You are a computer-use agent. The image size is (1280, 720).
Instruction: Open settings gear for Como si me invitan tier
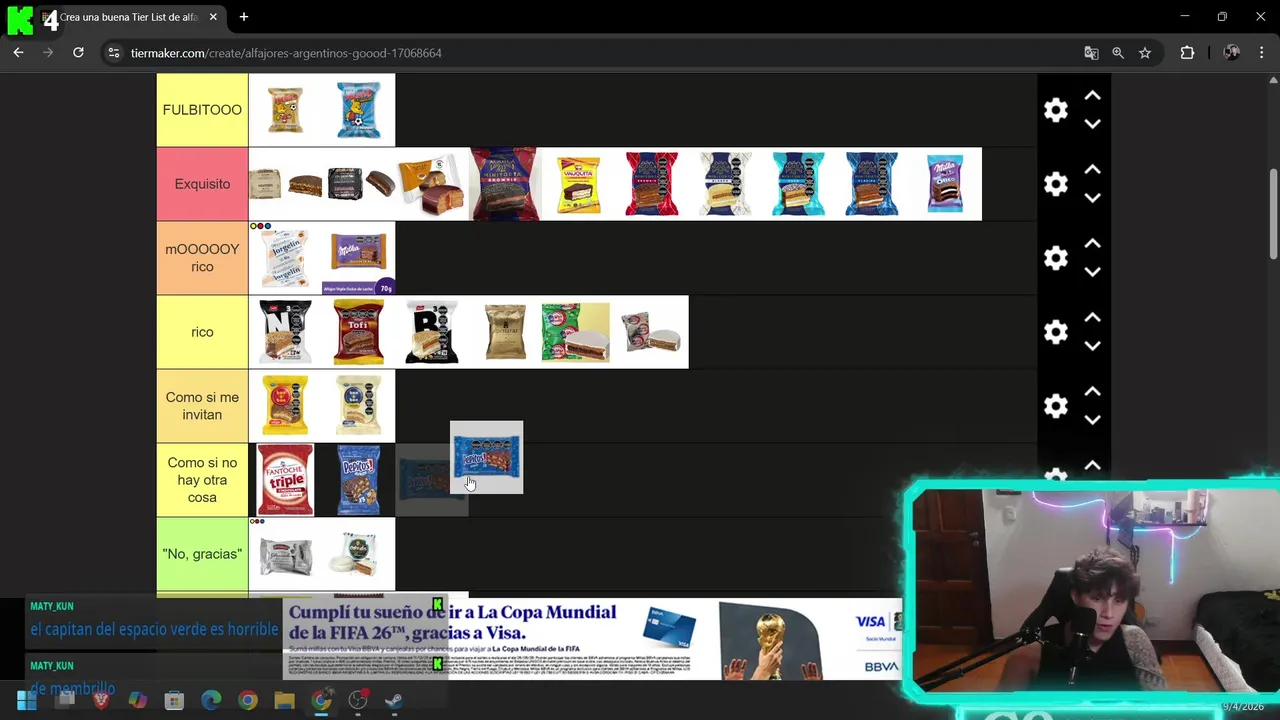pos(1056,406)
